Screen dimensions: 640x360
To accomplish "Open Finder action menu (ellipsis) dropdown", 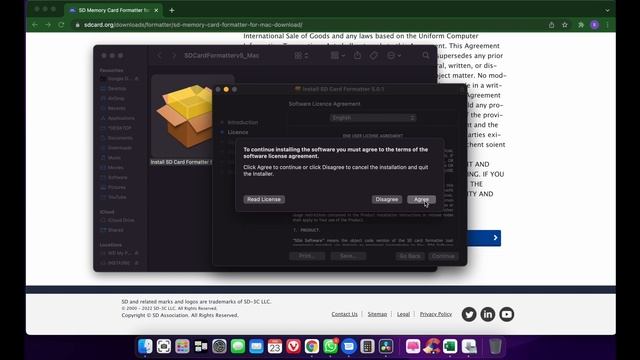I will tap(393, 56).
